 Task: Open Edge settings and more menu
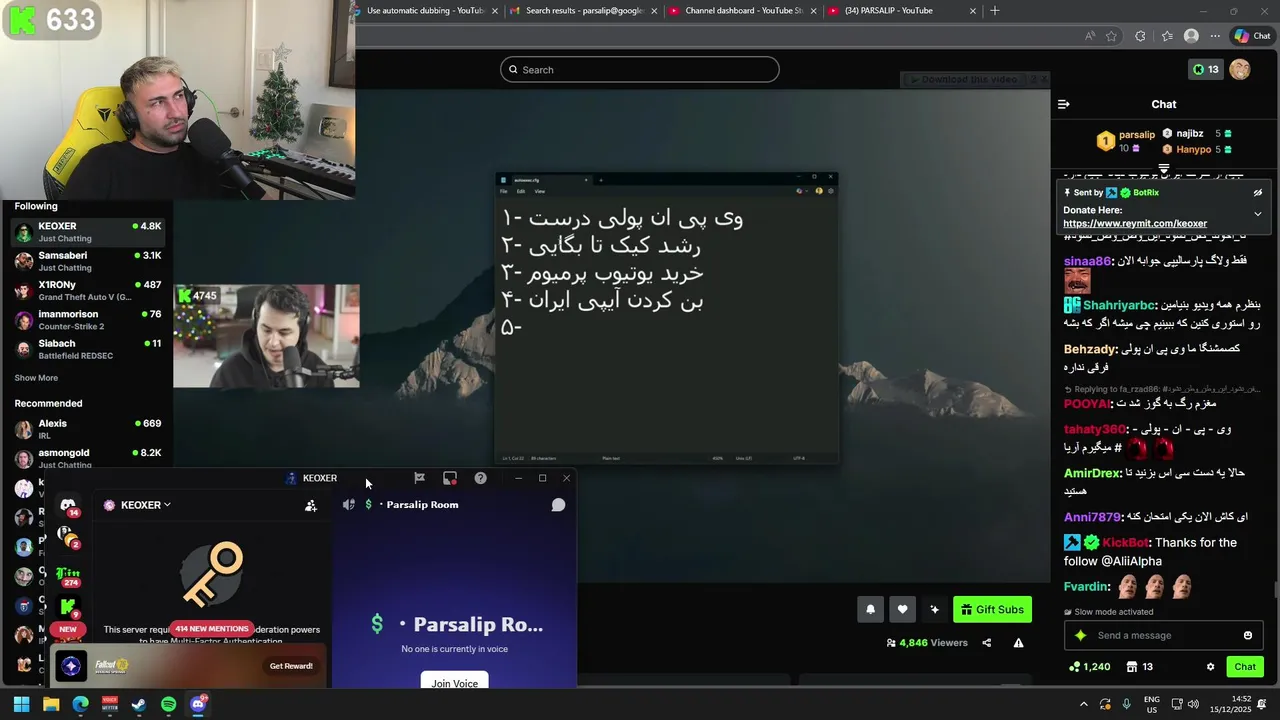[x=1215, y=36]
